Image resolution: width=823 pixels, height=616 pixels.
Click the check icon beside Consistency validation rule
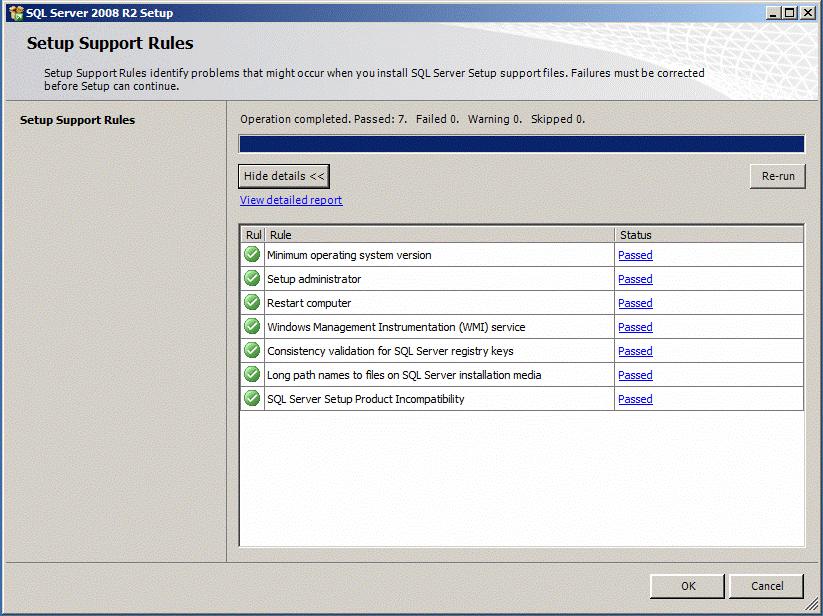(251, 350)
